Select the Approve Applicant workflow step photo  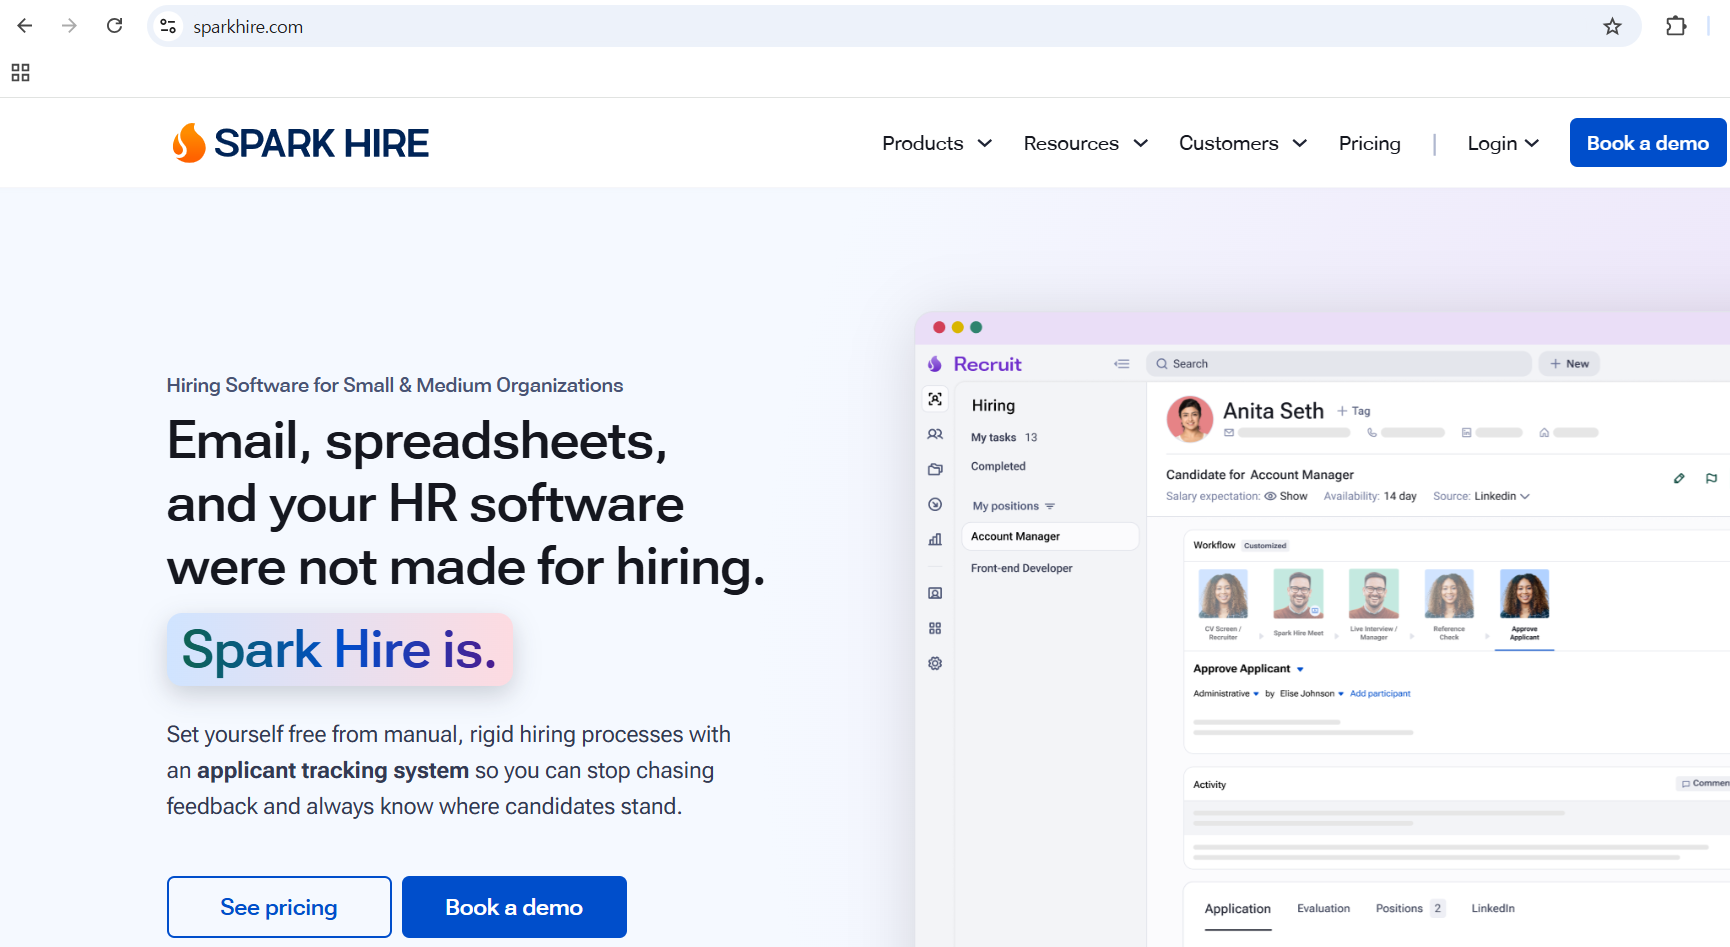pyautogui.click(x=1525, y=594)
